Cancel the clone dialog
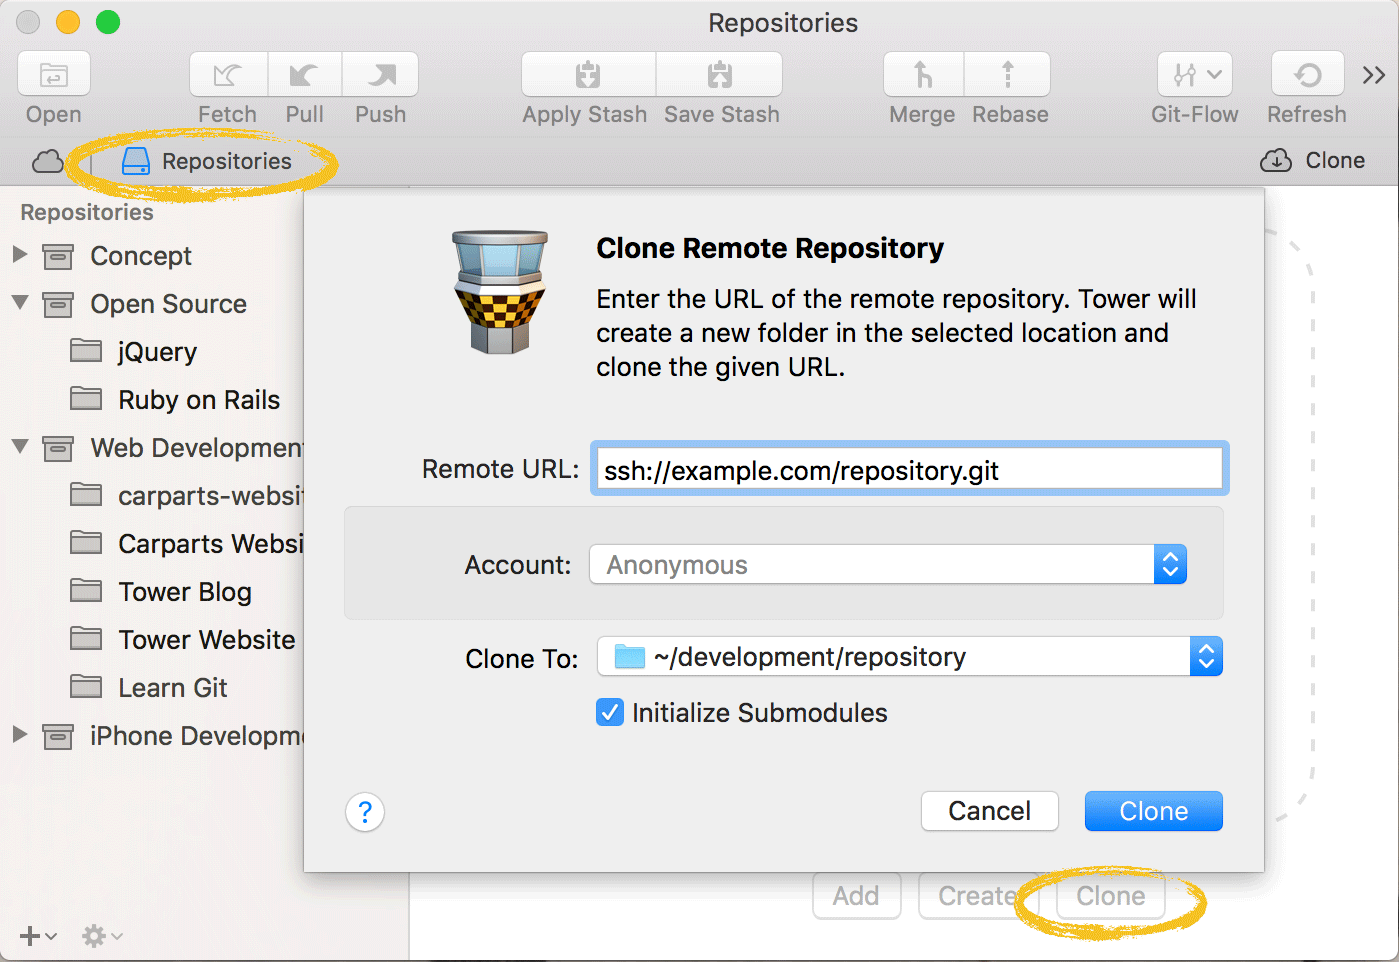1400x962 pixels. point(989,811)
